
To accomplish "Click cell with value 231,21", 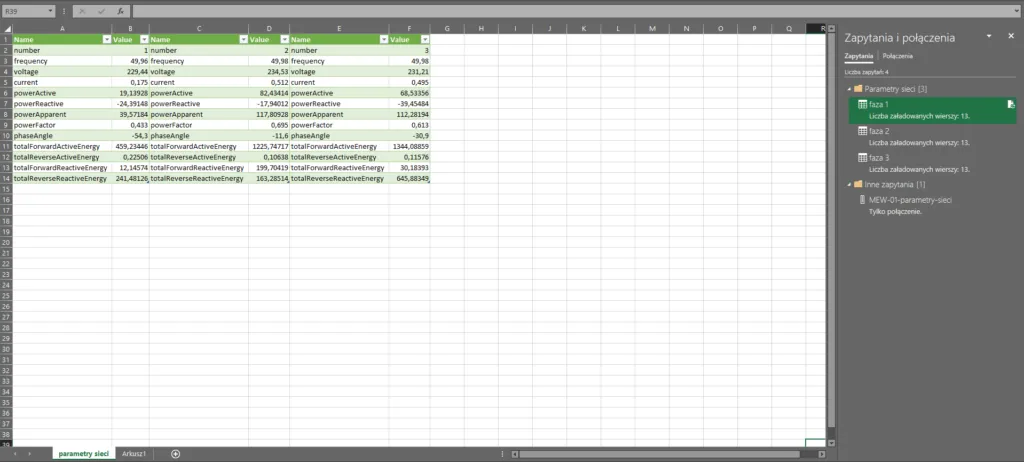I will click(x=409, y=71).
